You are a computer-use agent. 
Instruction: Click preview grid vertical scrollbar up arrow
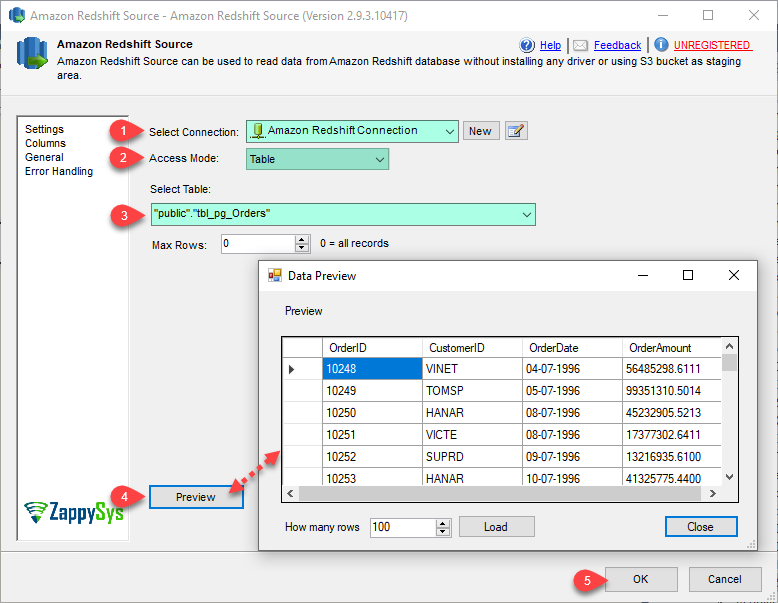point(729,346)
